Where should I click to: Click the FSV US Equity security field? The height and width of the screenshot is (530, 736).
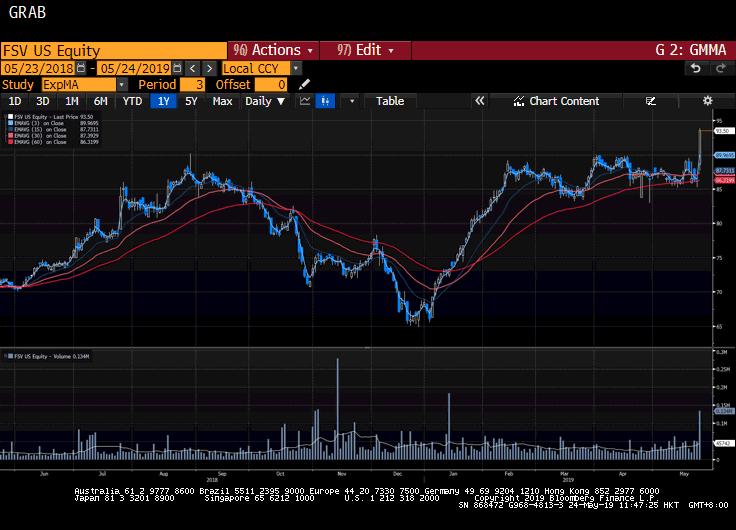(114, 50)
